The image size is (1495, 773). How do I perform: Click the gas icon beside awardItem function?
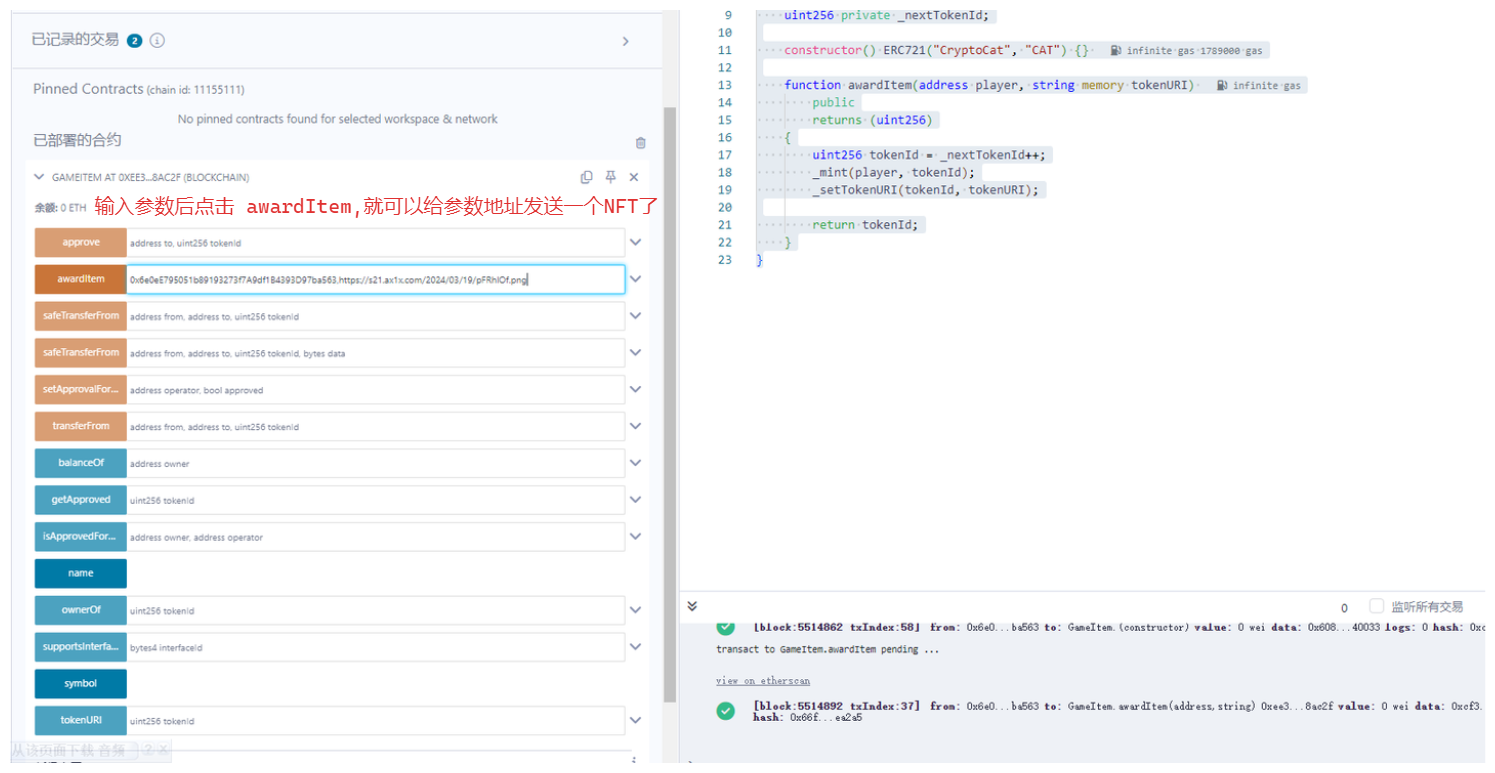tap(1222, 86)
